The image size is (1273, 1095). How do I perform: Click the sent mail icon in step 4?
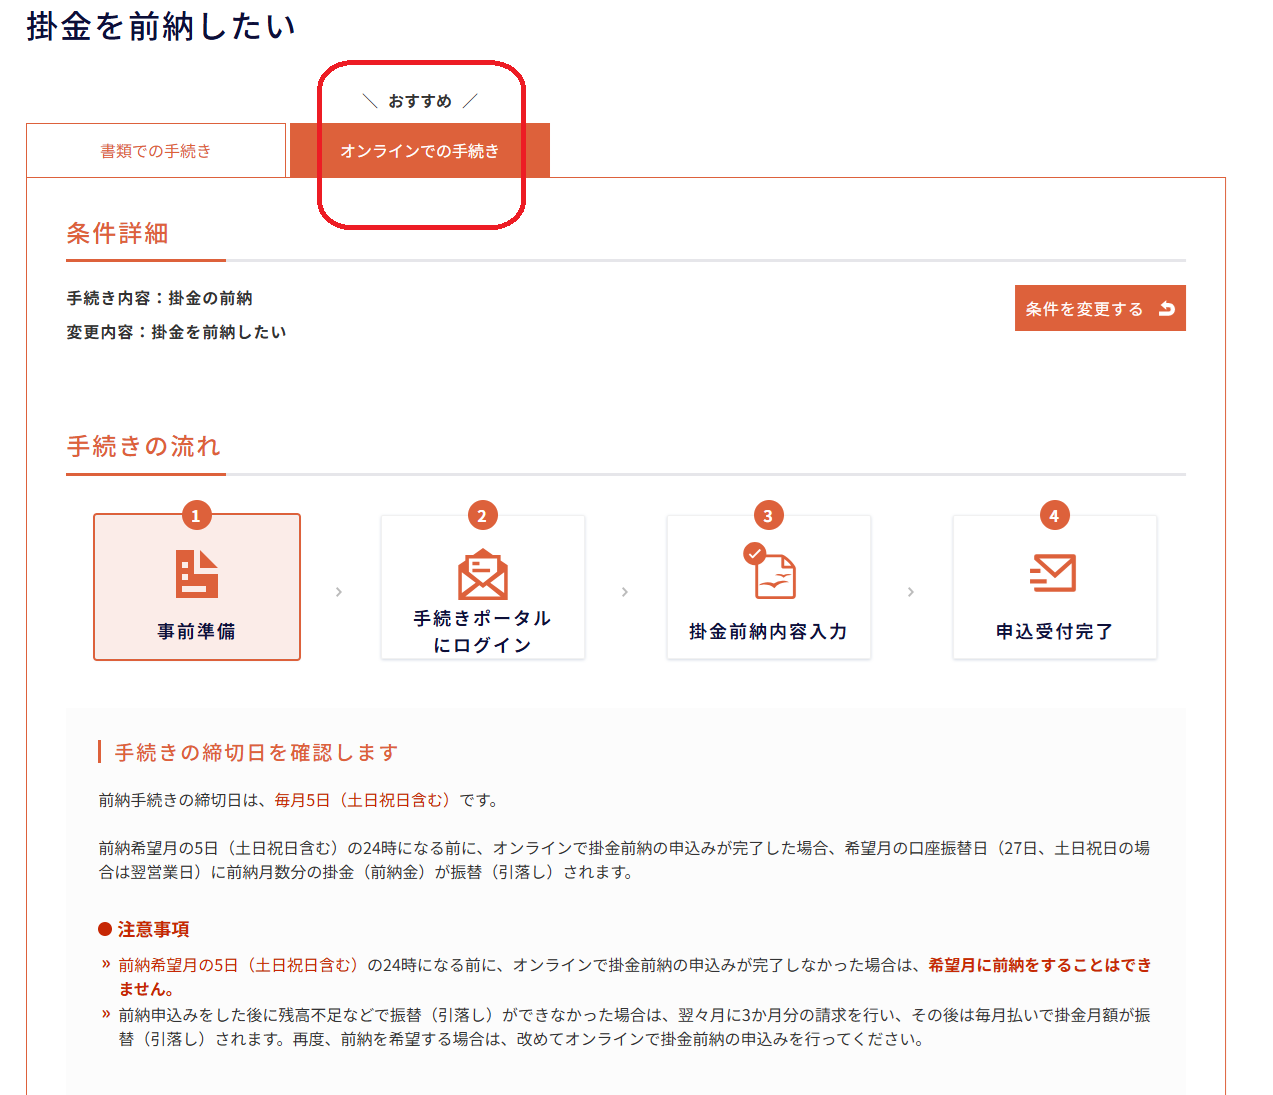pos(1053,573)
